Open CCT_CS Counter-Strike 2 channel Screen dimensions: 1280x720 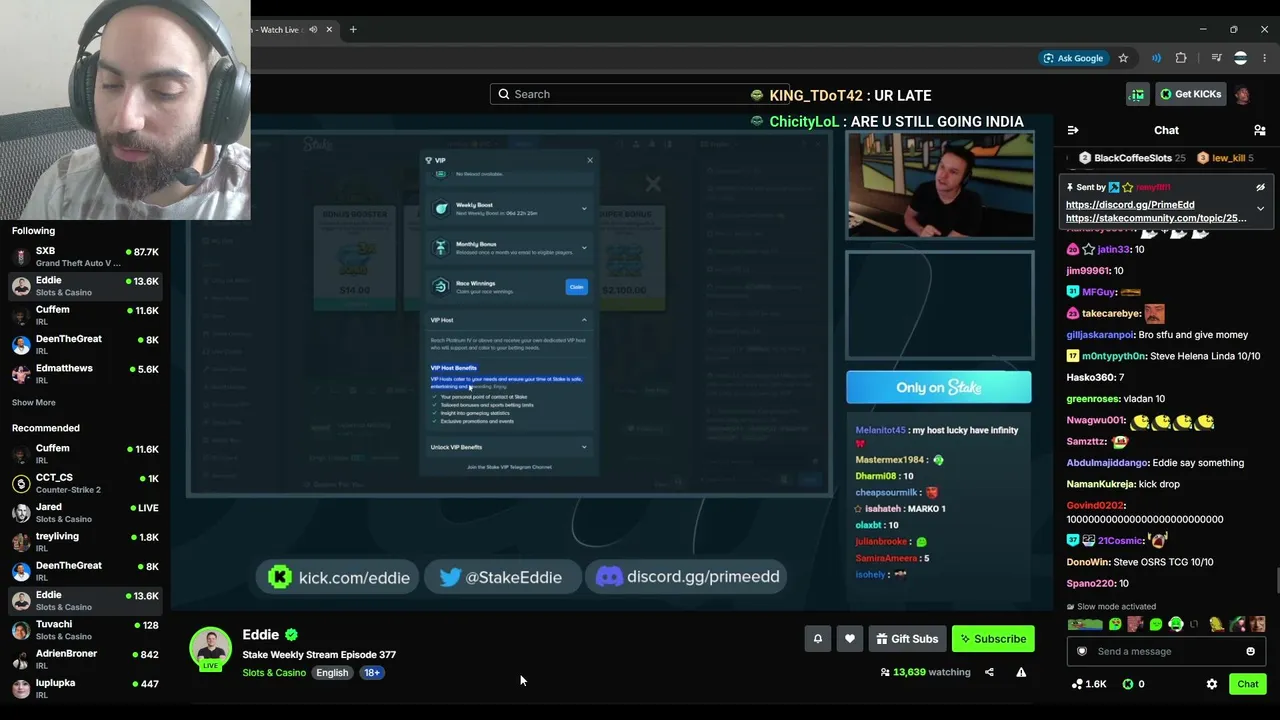[x=85, y=484]
